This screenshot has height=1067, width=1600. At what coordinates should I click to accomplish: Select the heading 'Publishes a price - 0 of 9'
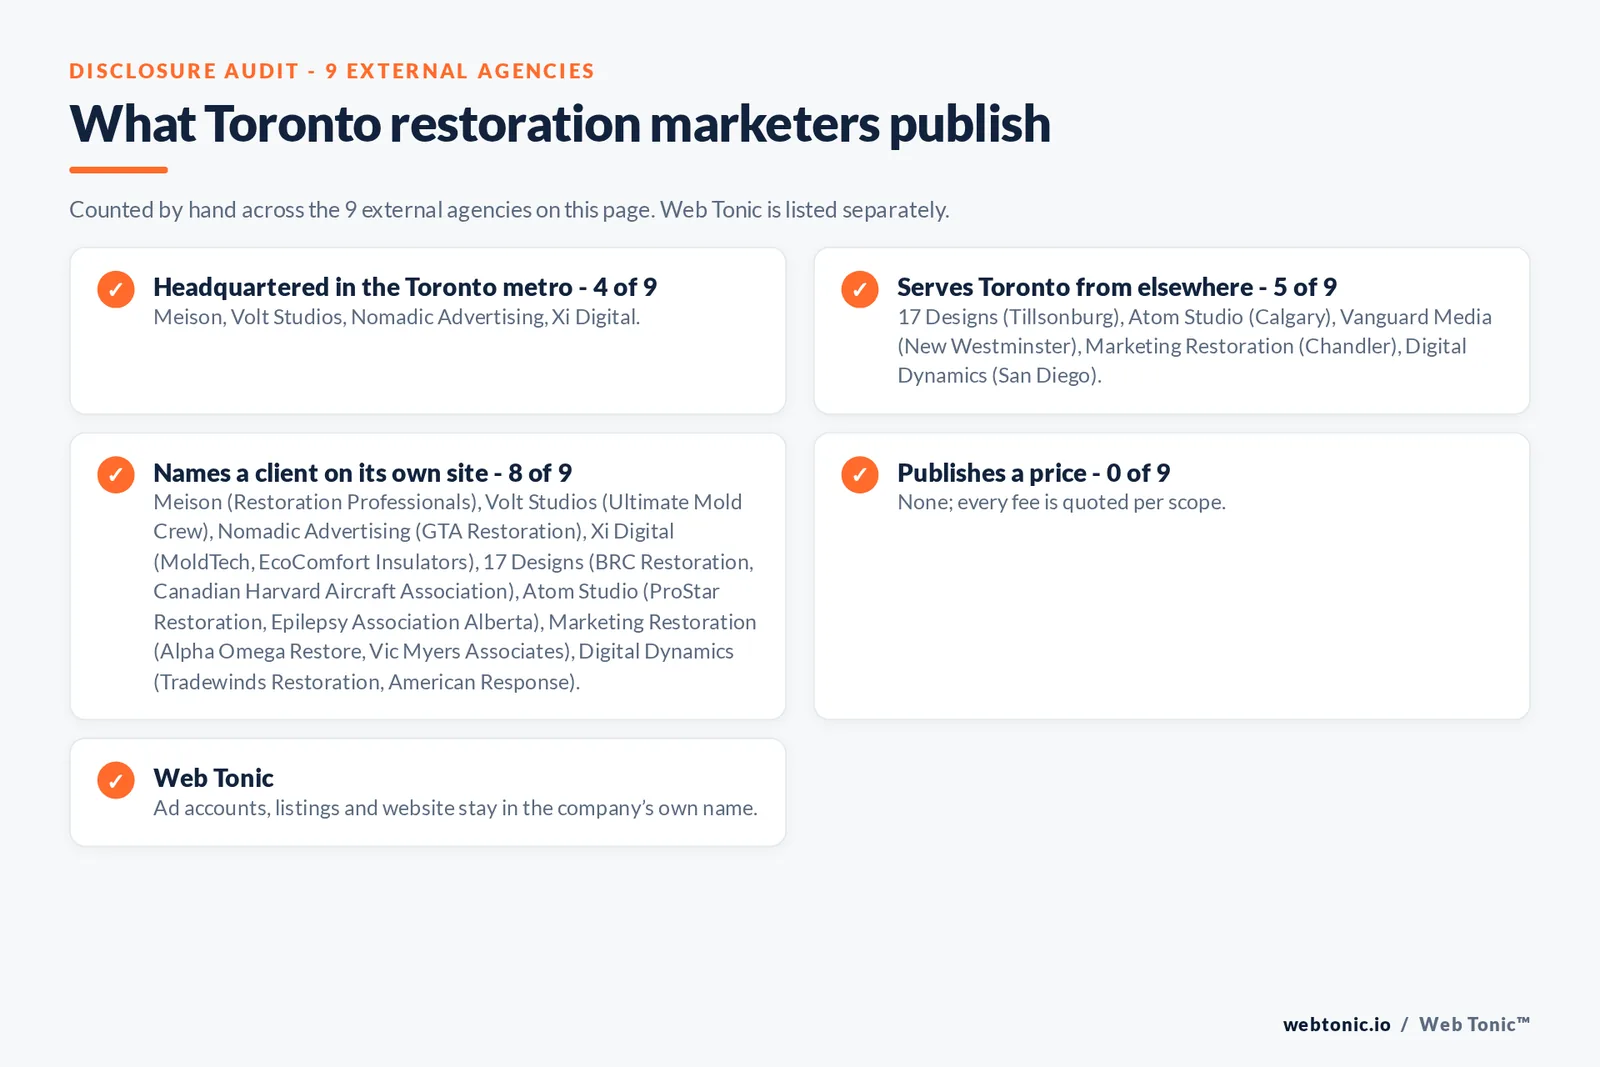click(1034, 472)
